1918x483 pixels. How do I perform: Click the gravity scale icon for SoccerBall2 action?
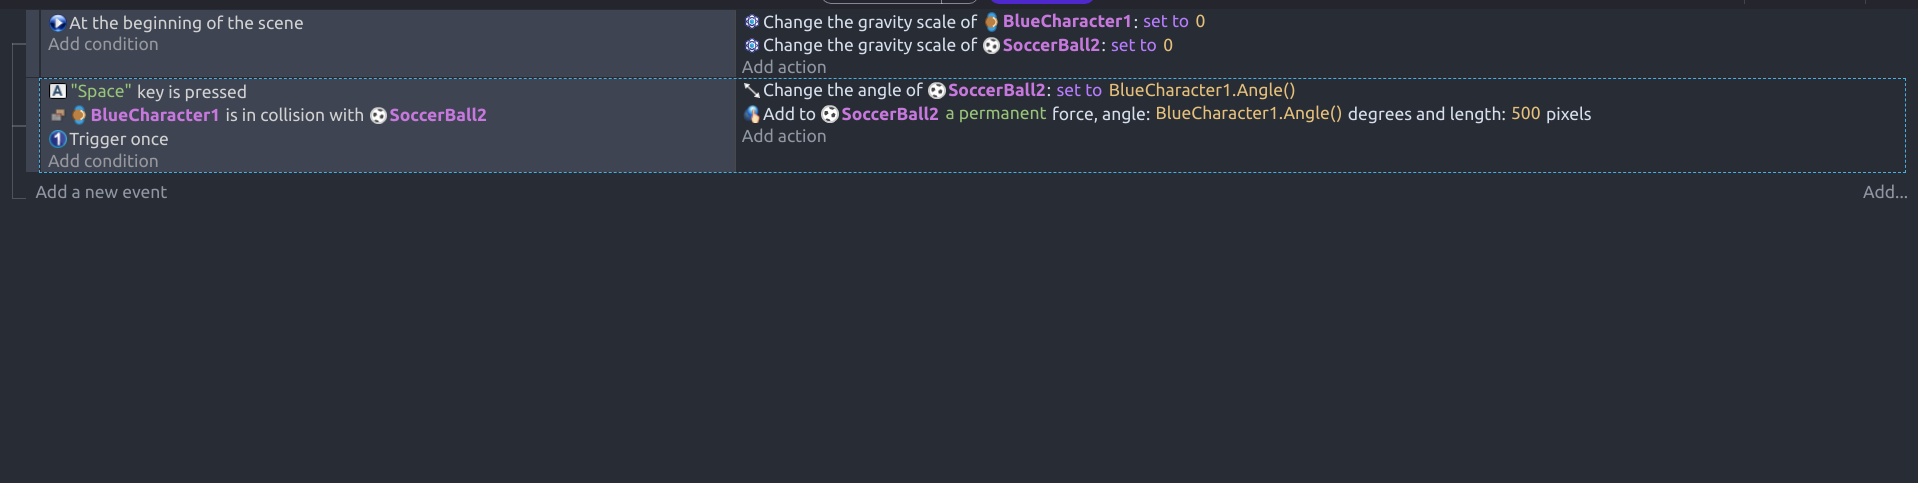[x=752, y=46]
